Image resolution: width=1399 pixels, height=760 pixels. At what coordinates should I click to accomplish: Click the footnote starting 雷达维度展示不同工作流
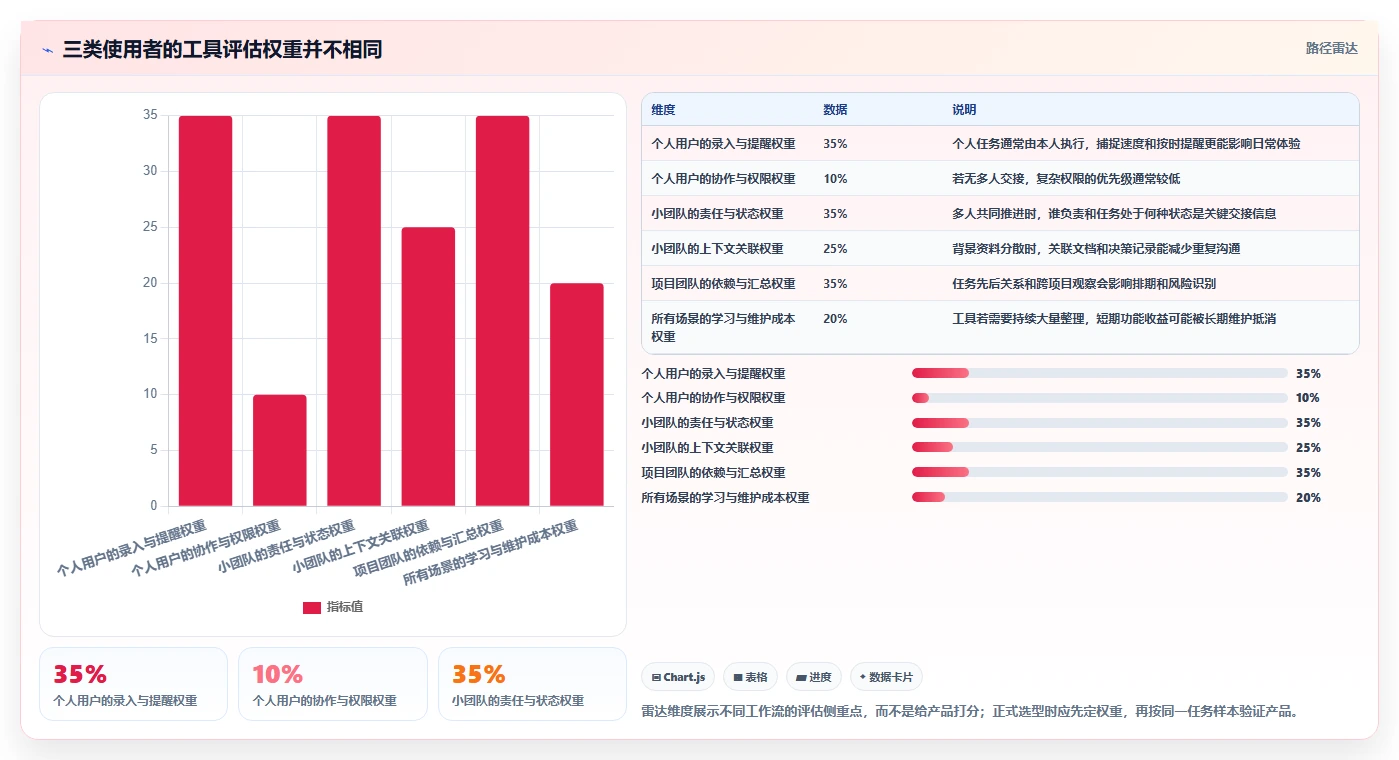pos(969,712)
